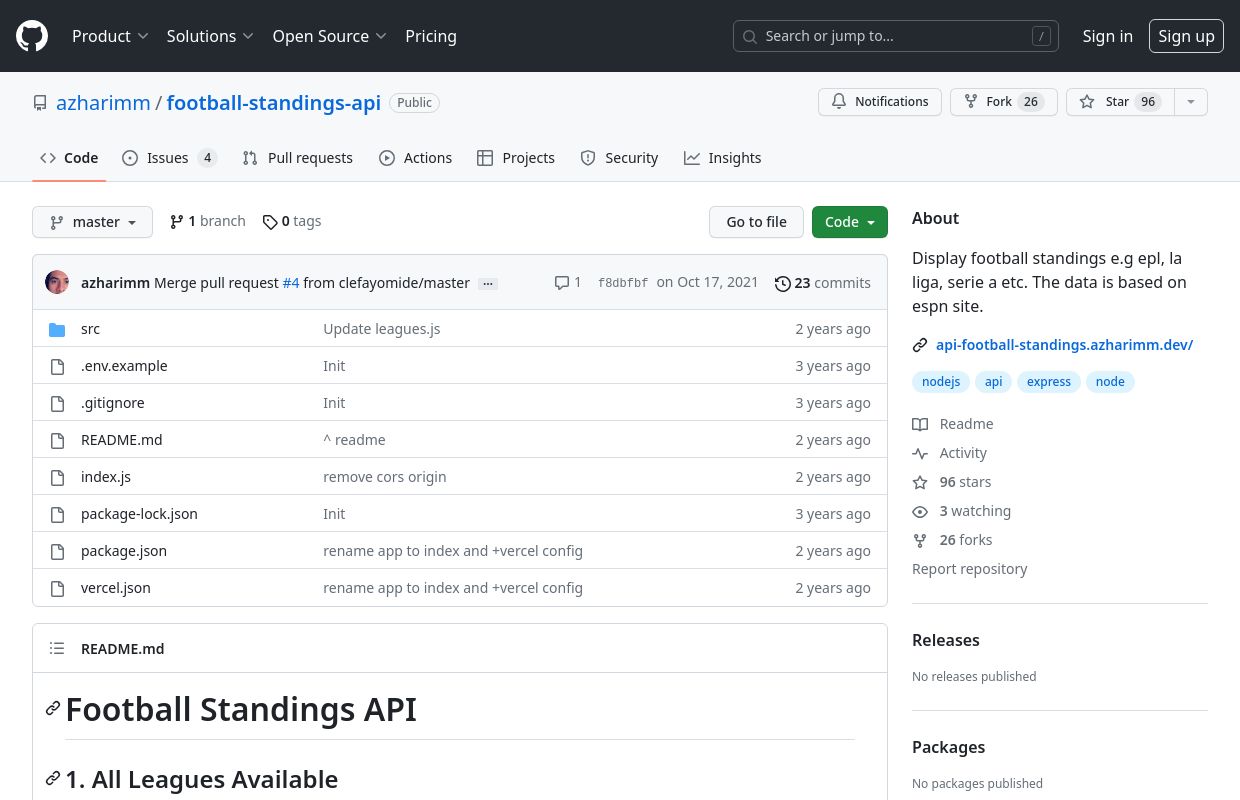Viewport: 1240px width, 800px height.
Task: Open the 'remove cors origin' commit message
Action: tap(385, 477)
